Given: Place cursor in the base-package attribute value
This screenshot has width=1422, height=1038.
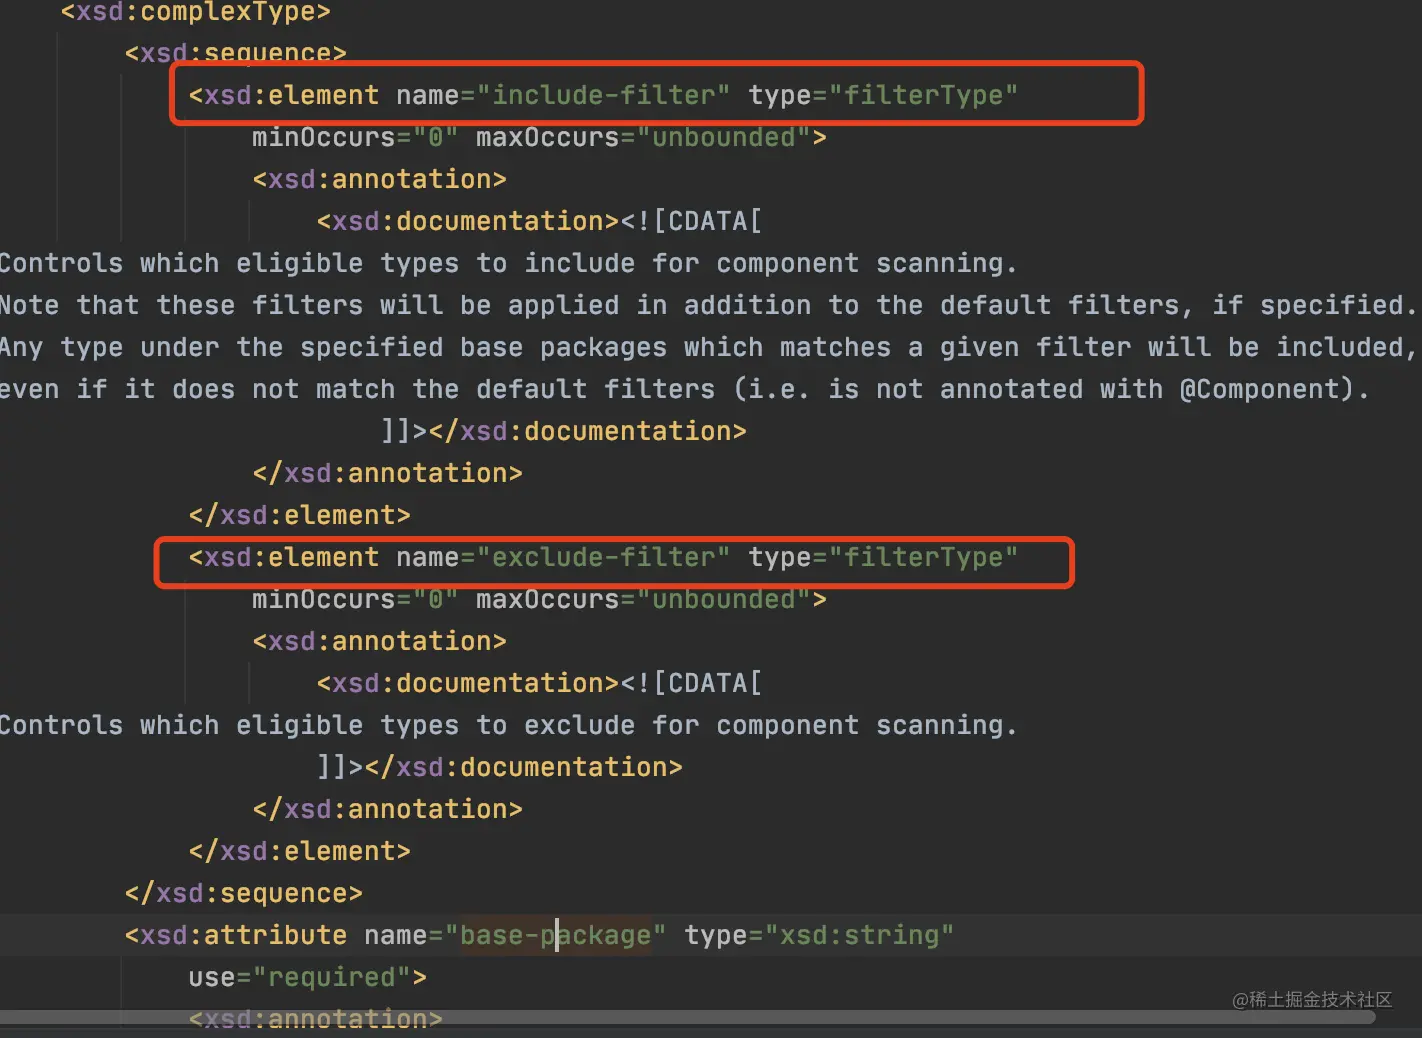Looking at the screenshot, I should point(555,935).
